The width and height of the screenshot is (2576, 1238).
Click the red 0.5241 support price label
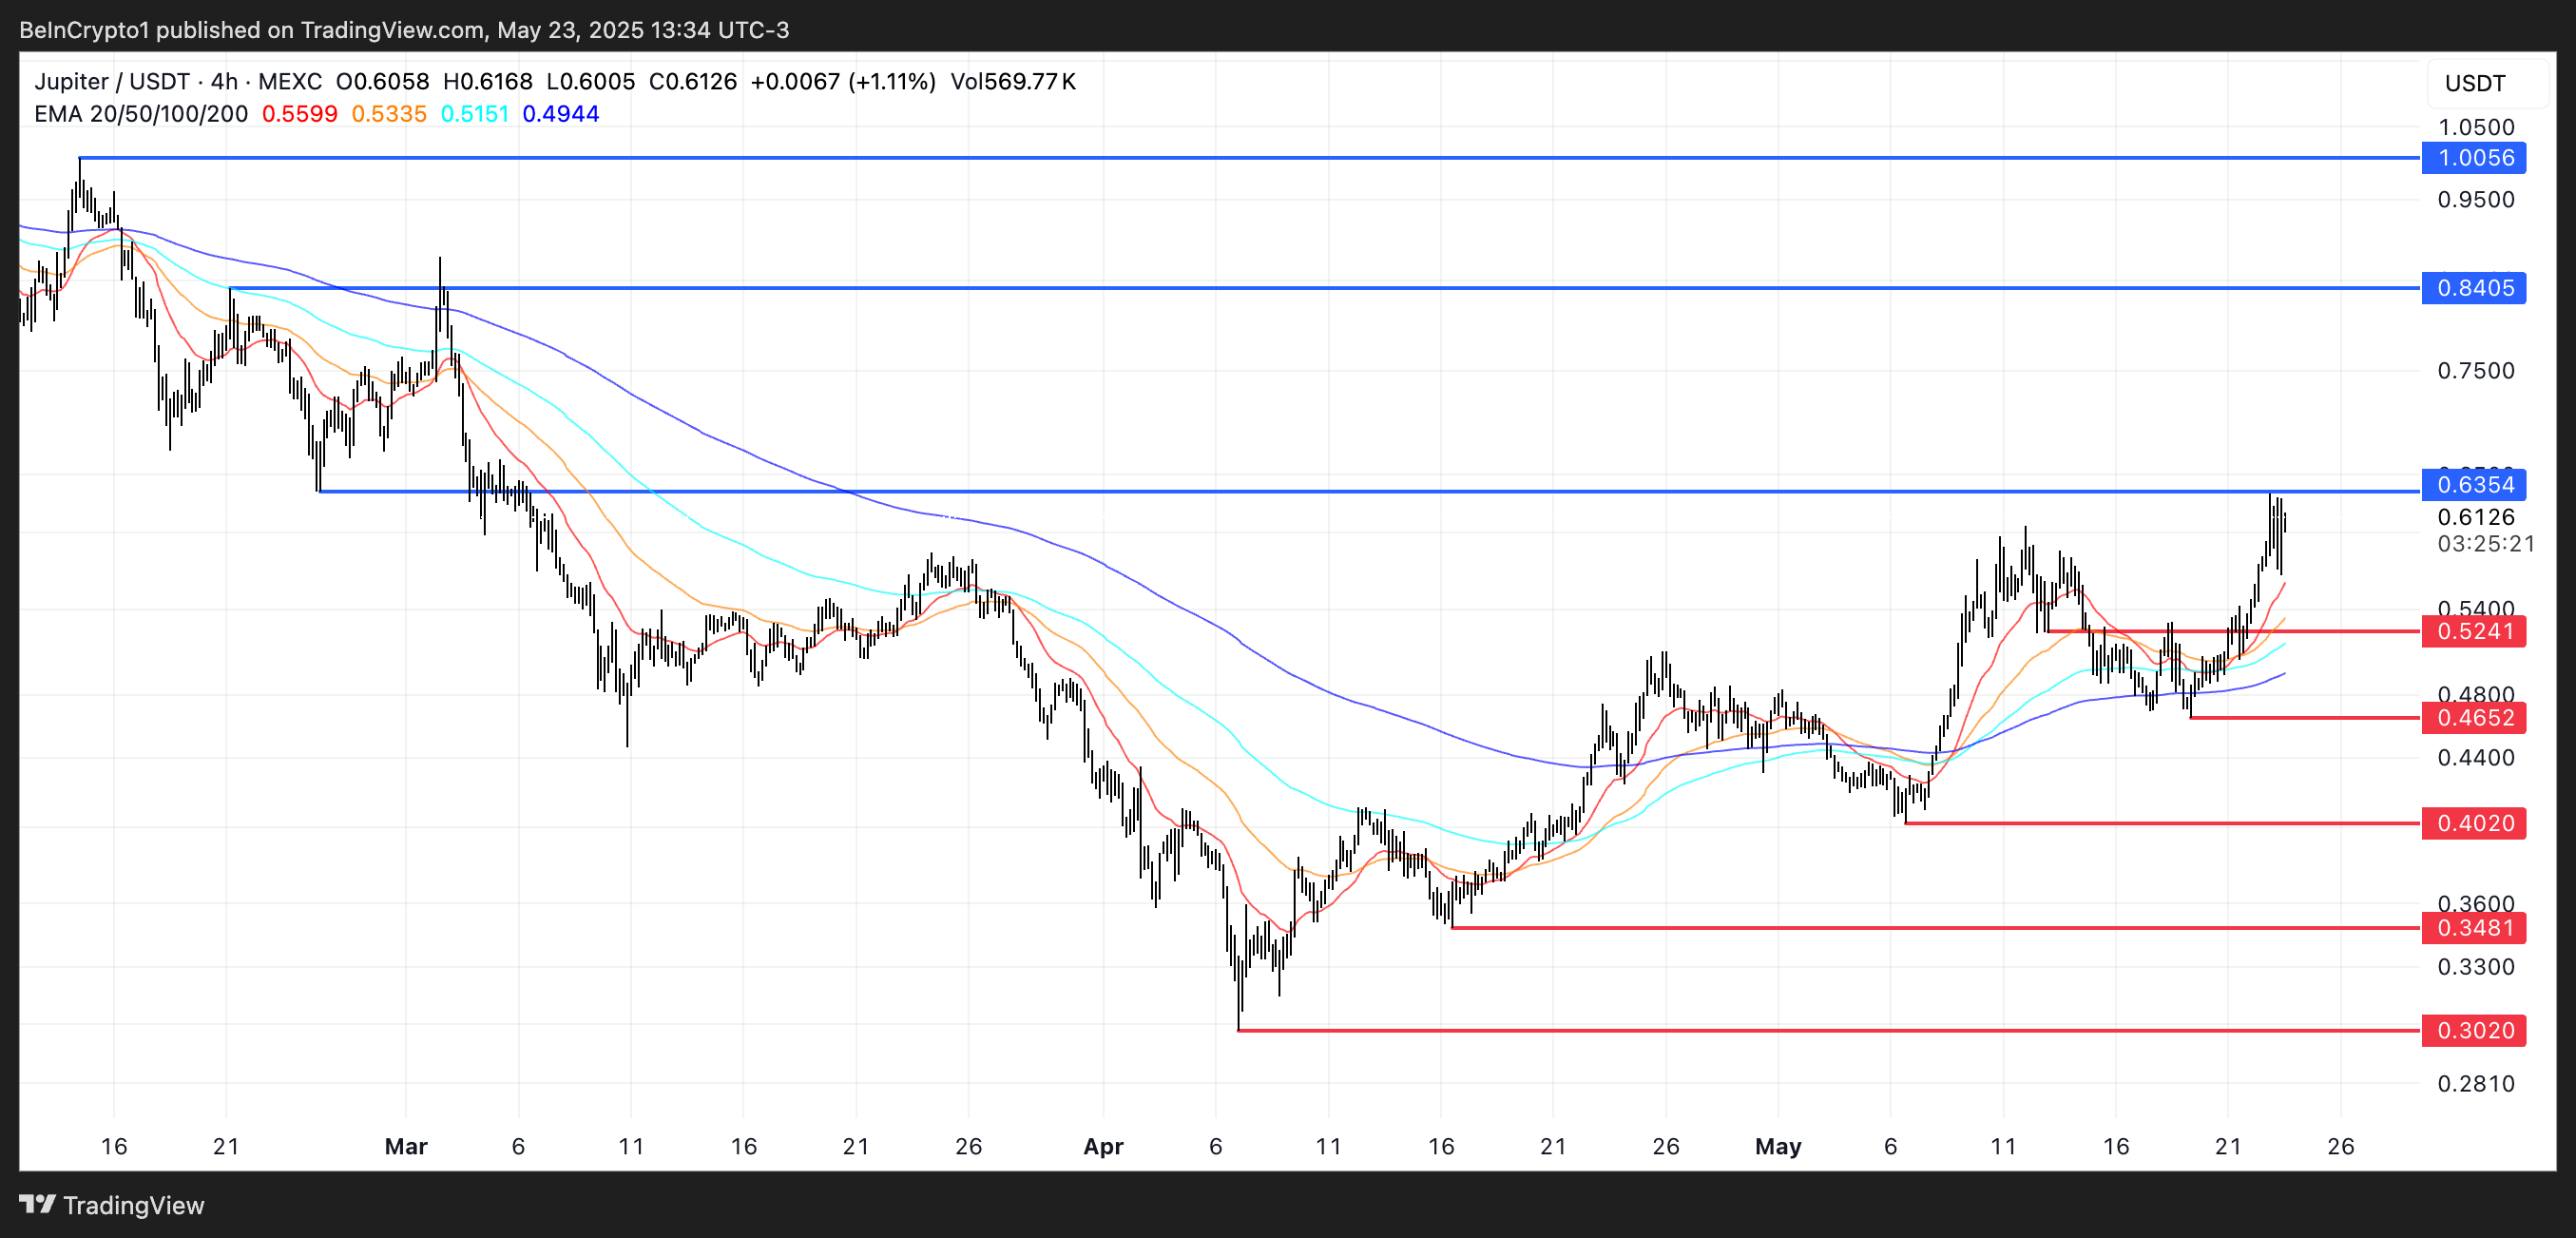[x=2474, y=632]
